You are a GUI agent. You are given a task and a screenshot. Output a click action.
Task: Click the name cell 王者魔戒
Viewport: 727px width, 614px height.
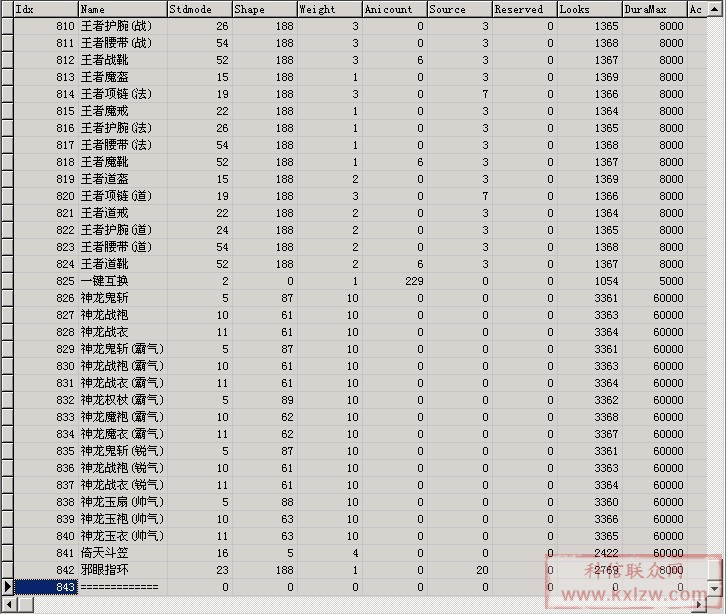click(x=122, y=111)
